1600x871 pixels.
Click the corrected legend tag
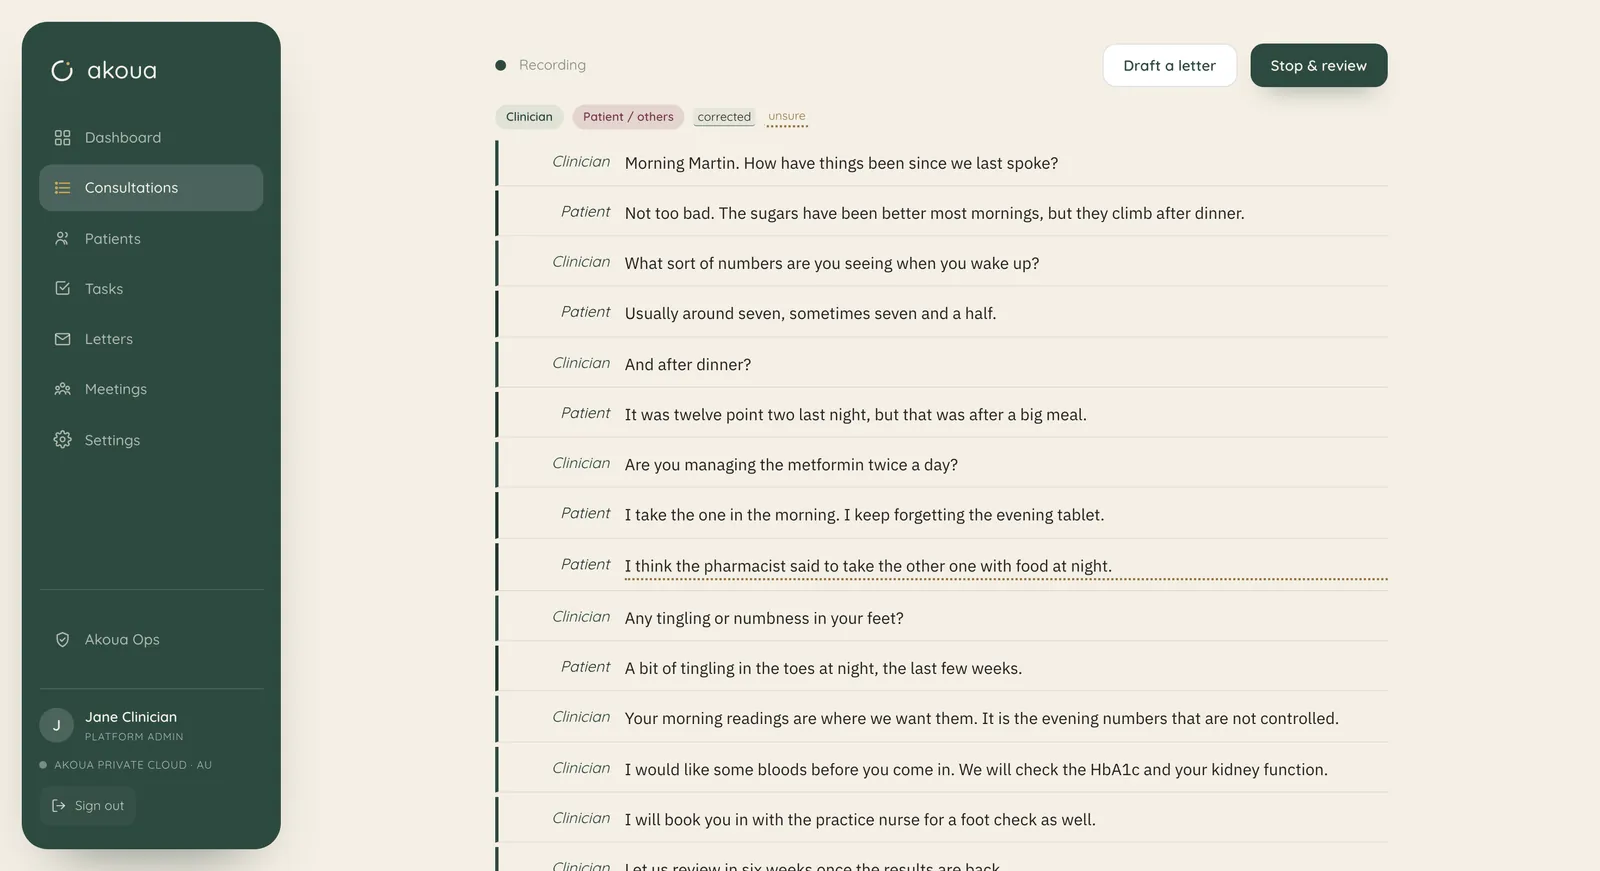point(724,117)
